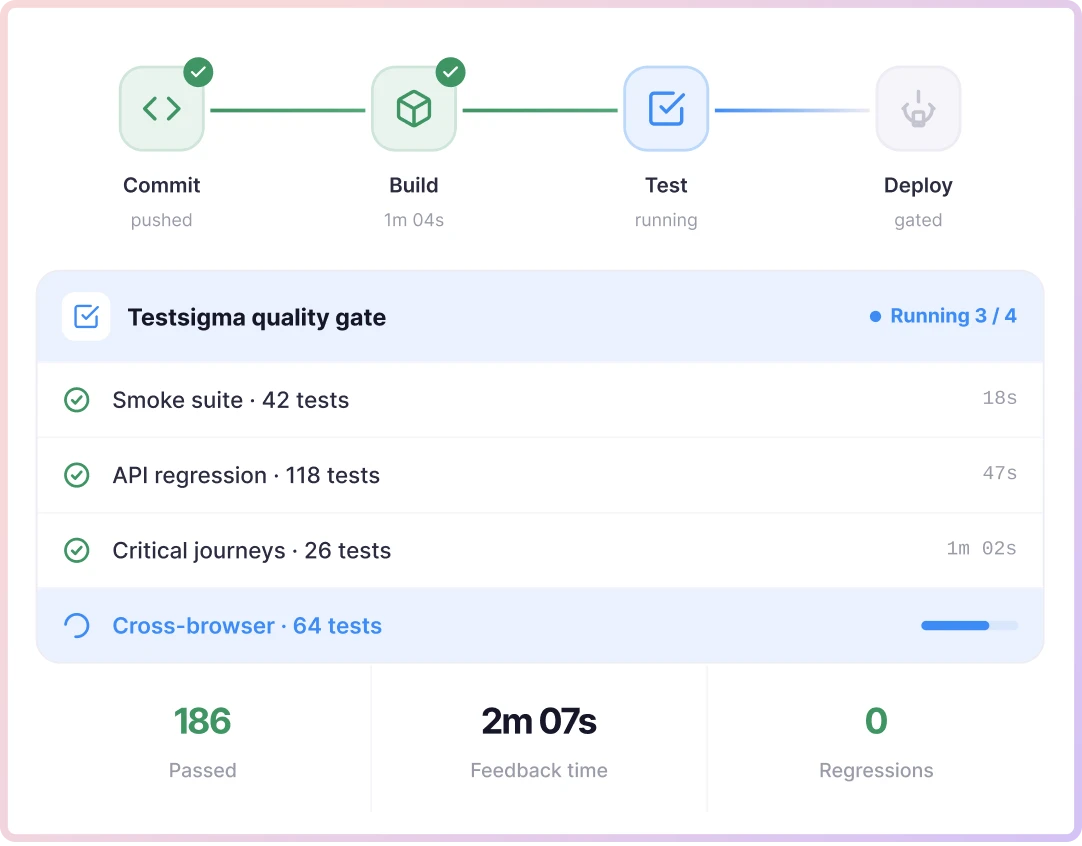Click the pushed status under Commit
1082x846 pixels.
point(161,220)
